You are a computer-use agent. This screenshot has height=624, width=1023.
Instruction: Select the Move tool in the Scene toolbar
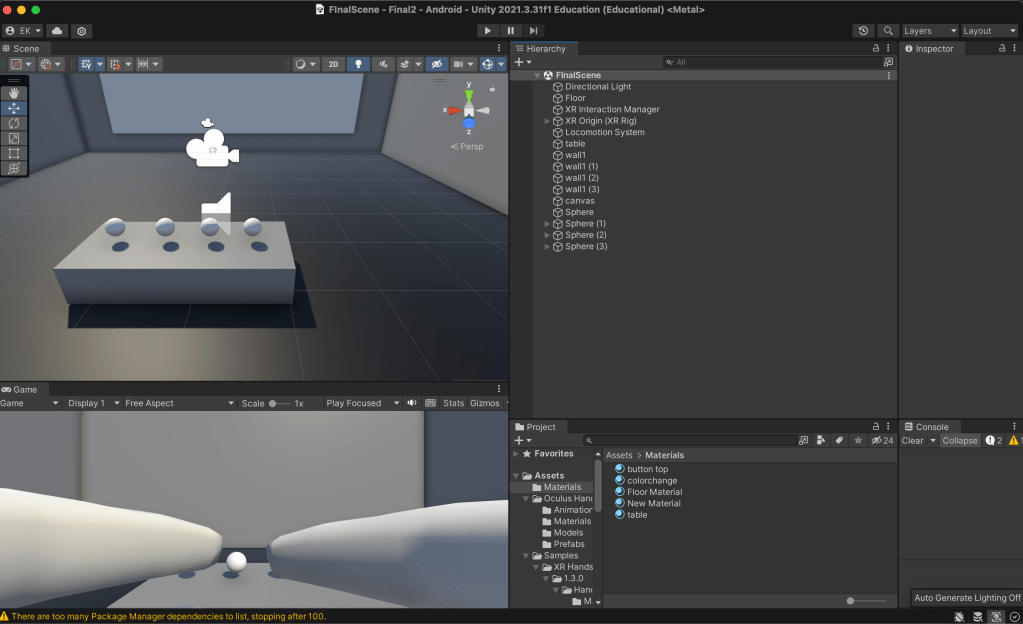13,108
